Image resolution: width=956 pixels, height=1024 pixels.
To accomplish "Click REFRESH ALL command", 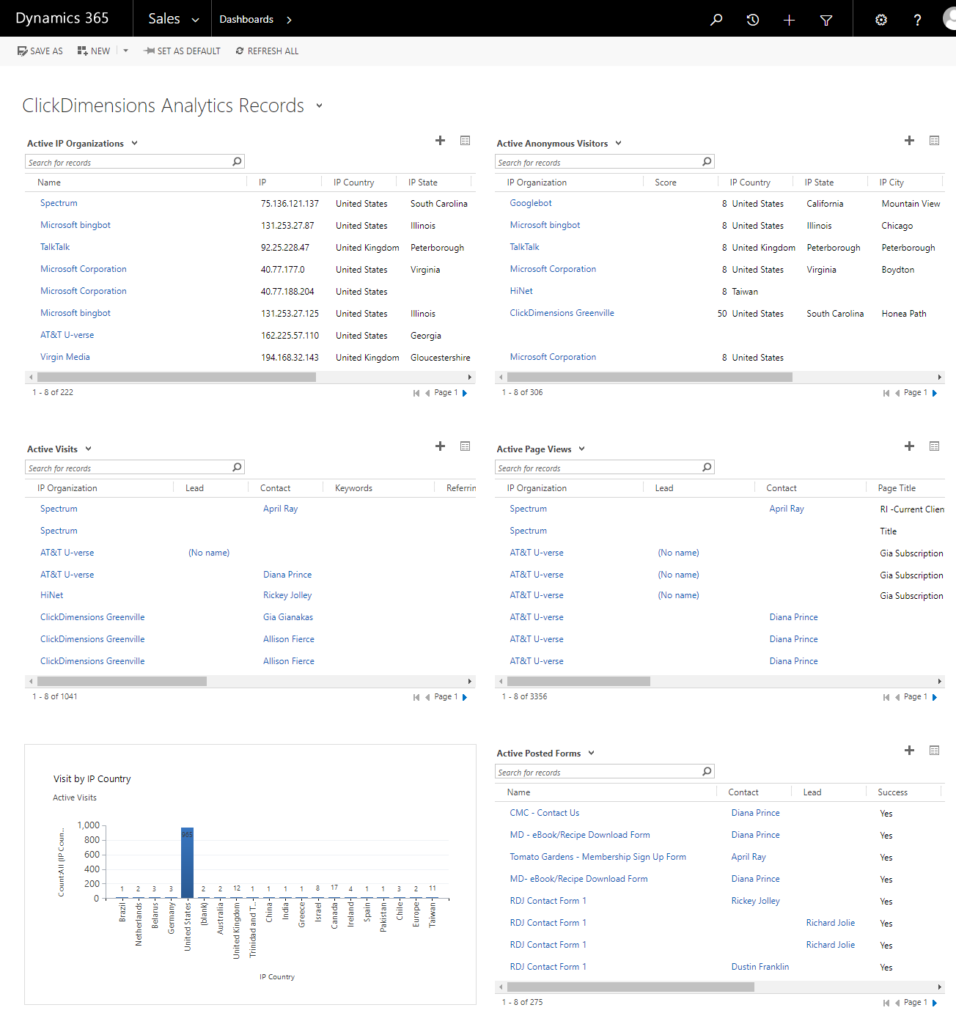I will pyautogui.click(x=267, y=51).
